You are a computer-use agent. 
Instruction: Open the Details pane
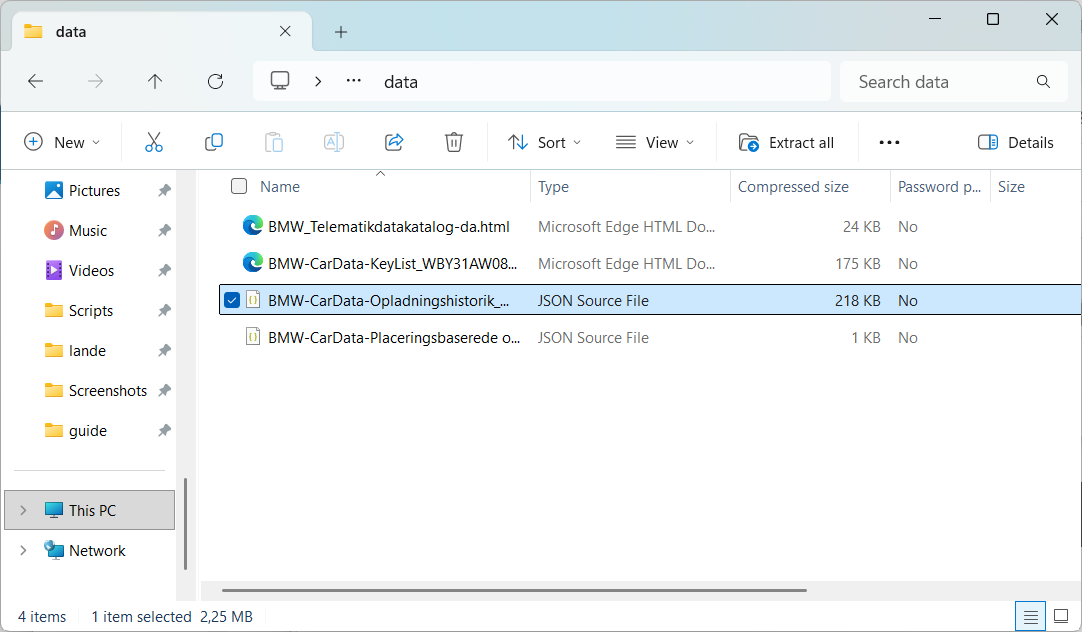[1016, 142]
